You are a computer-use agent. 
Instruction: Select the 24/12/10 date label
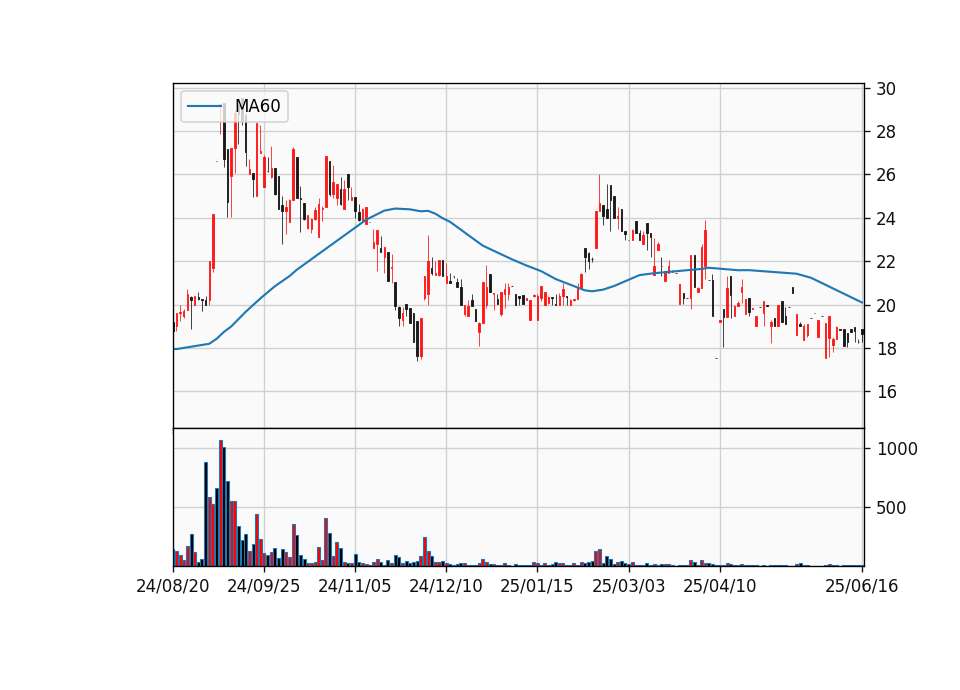coord(446,586)
